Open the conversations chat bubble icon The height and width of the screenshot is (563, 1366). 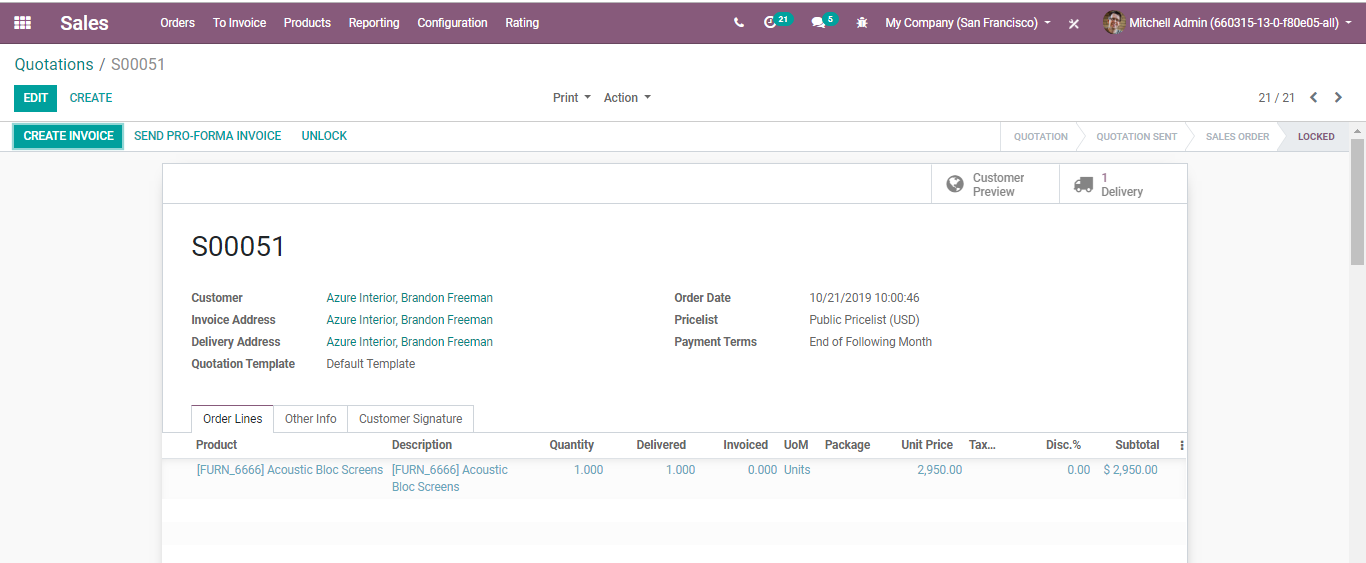pos(818,23)
